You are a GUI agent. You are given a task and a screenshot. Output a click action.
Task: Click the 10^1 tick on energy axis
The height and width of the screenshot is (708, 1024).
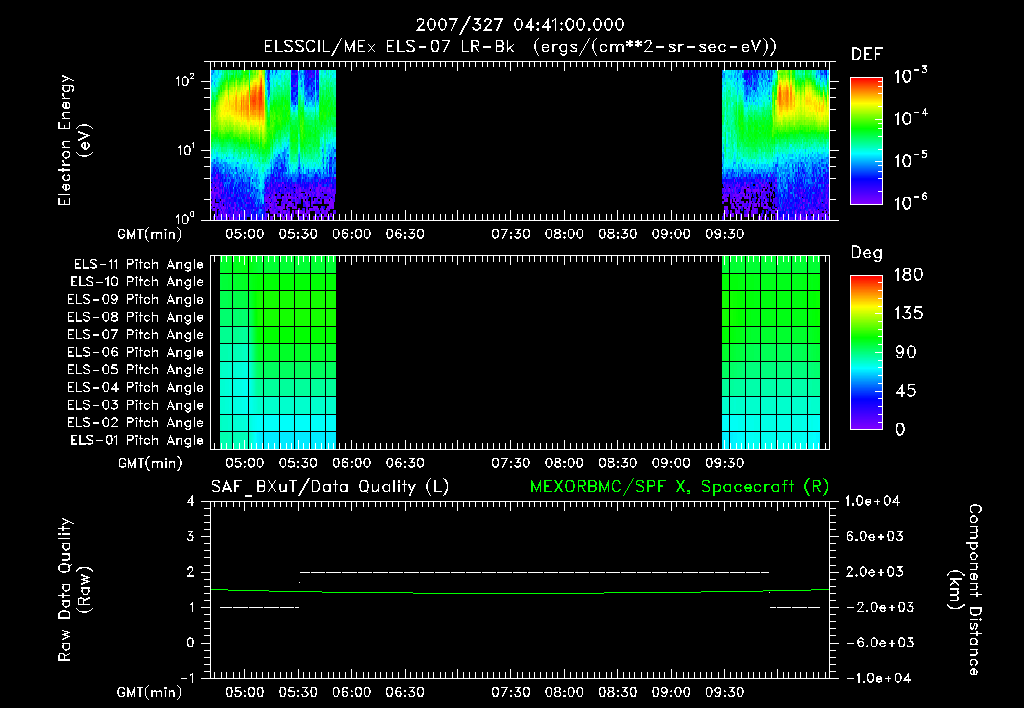[x=185, y=150]
